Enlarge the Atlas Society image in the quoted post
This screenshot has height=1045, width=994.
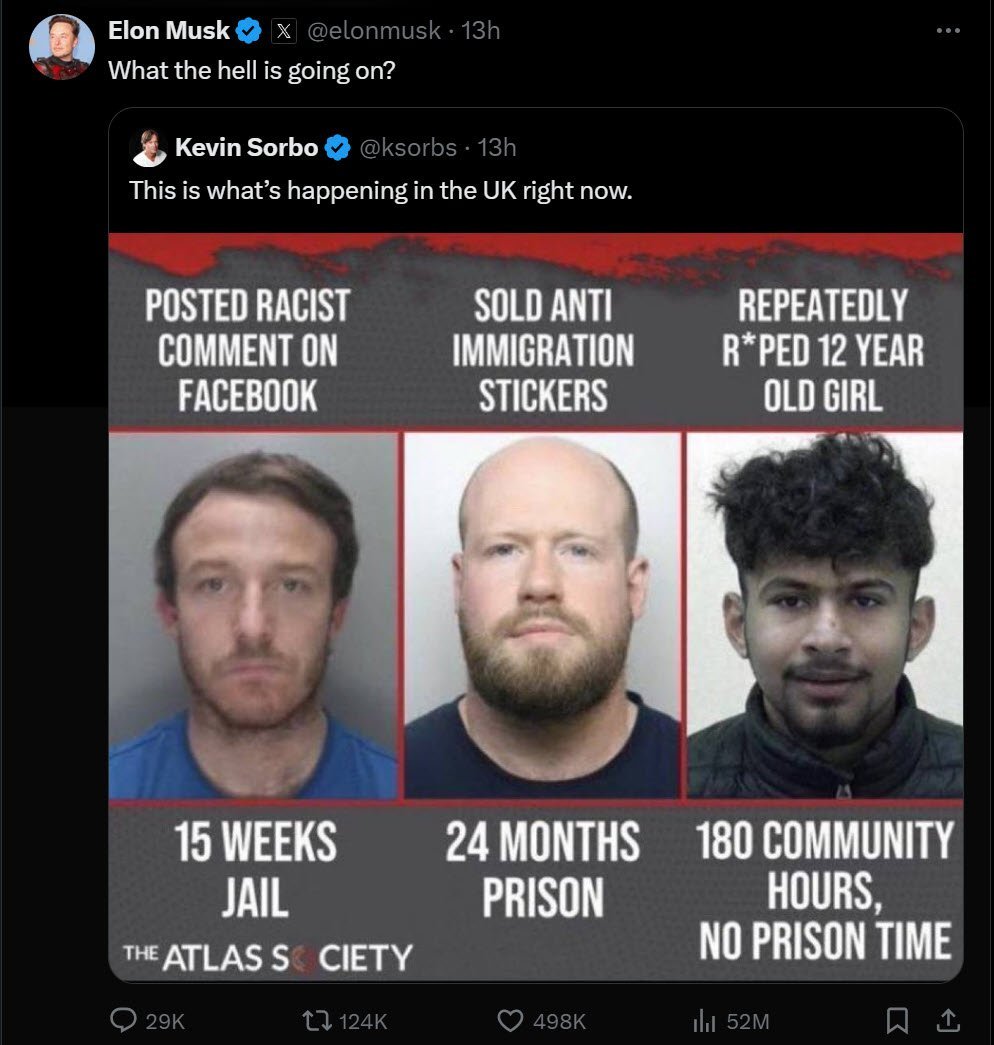(536, 607)
